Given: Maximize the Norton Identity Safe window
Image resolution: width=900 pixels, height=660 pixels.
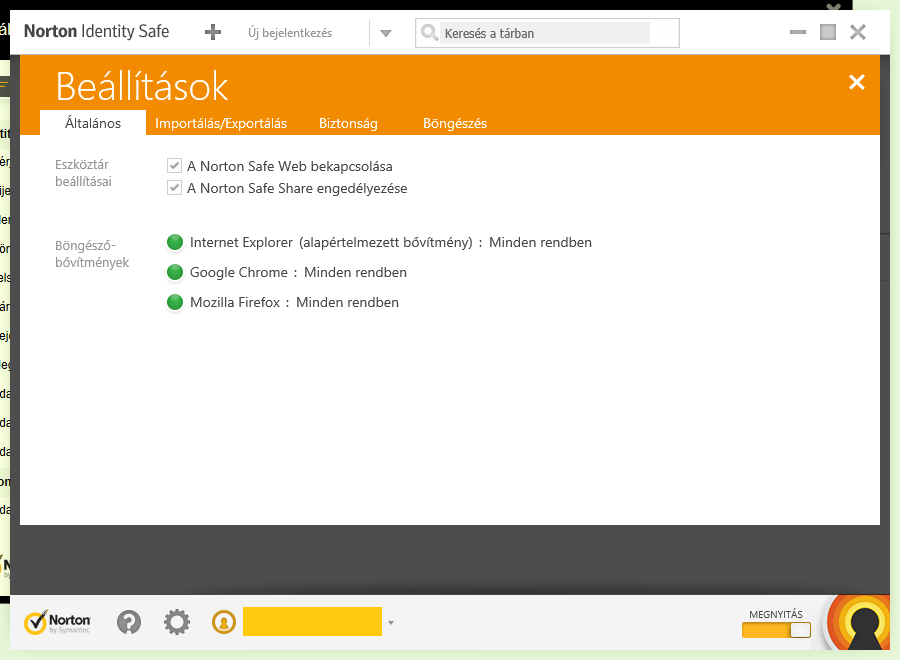Looking at the screenshot, I should [828, 32].
